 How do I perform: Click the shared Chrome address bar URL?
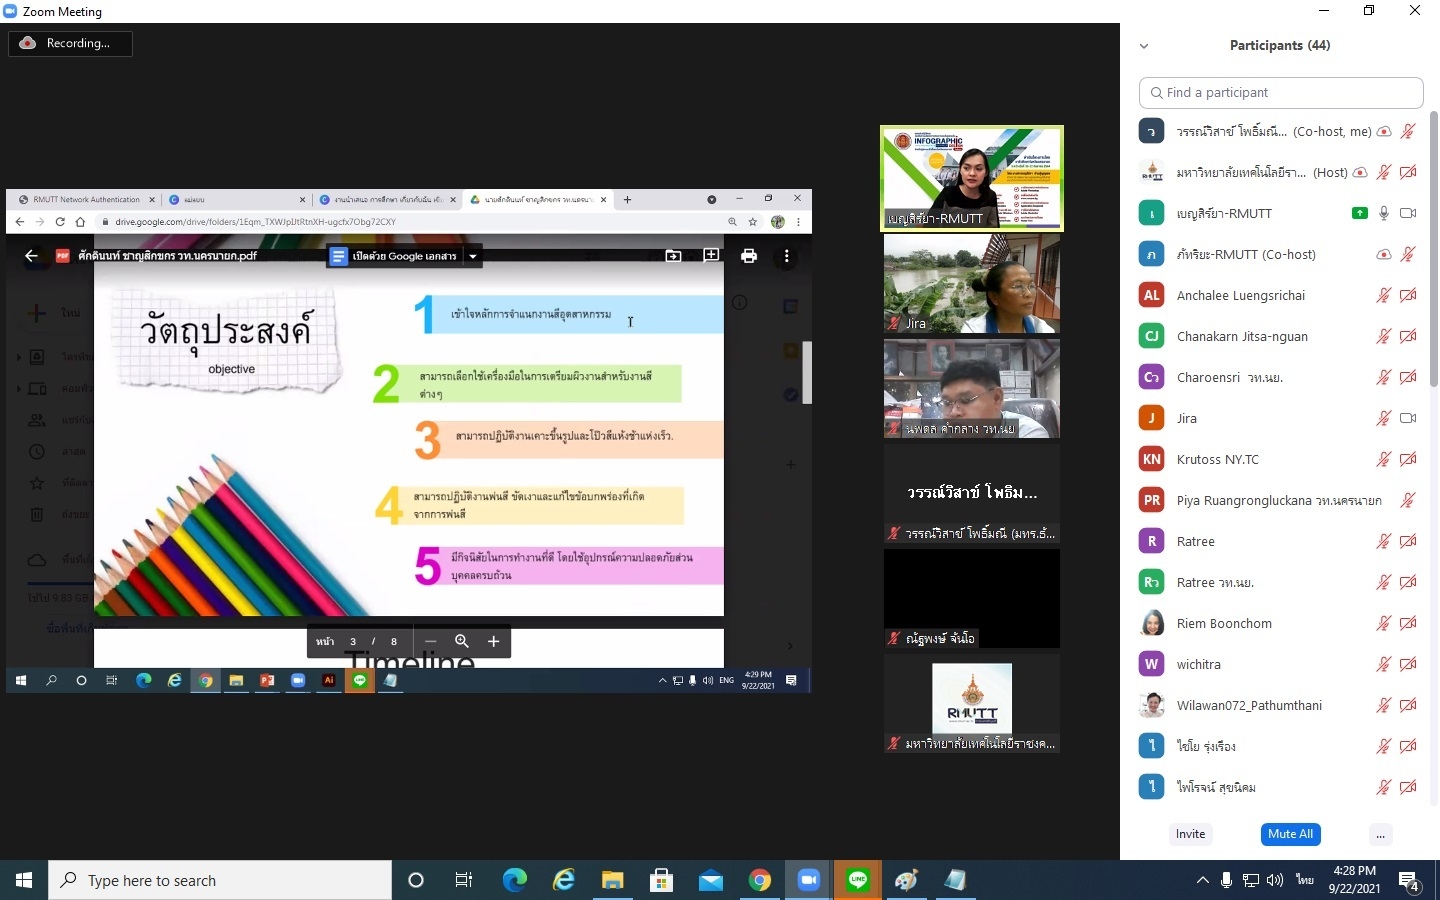point(255,222)
